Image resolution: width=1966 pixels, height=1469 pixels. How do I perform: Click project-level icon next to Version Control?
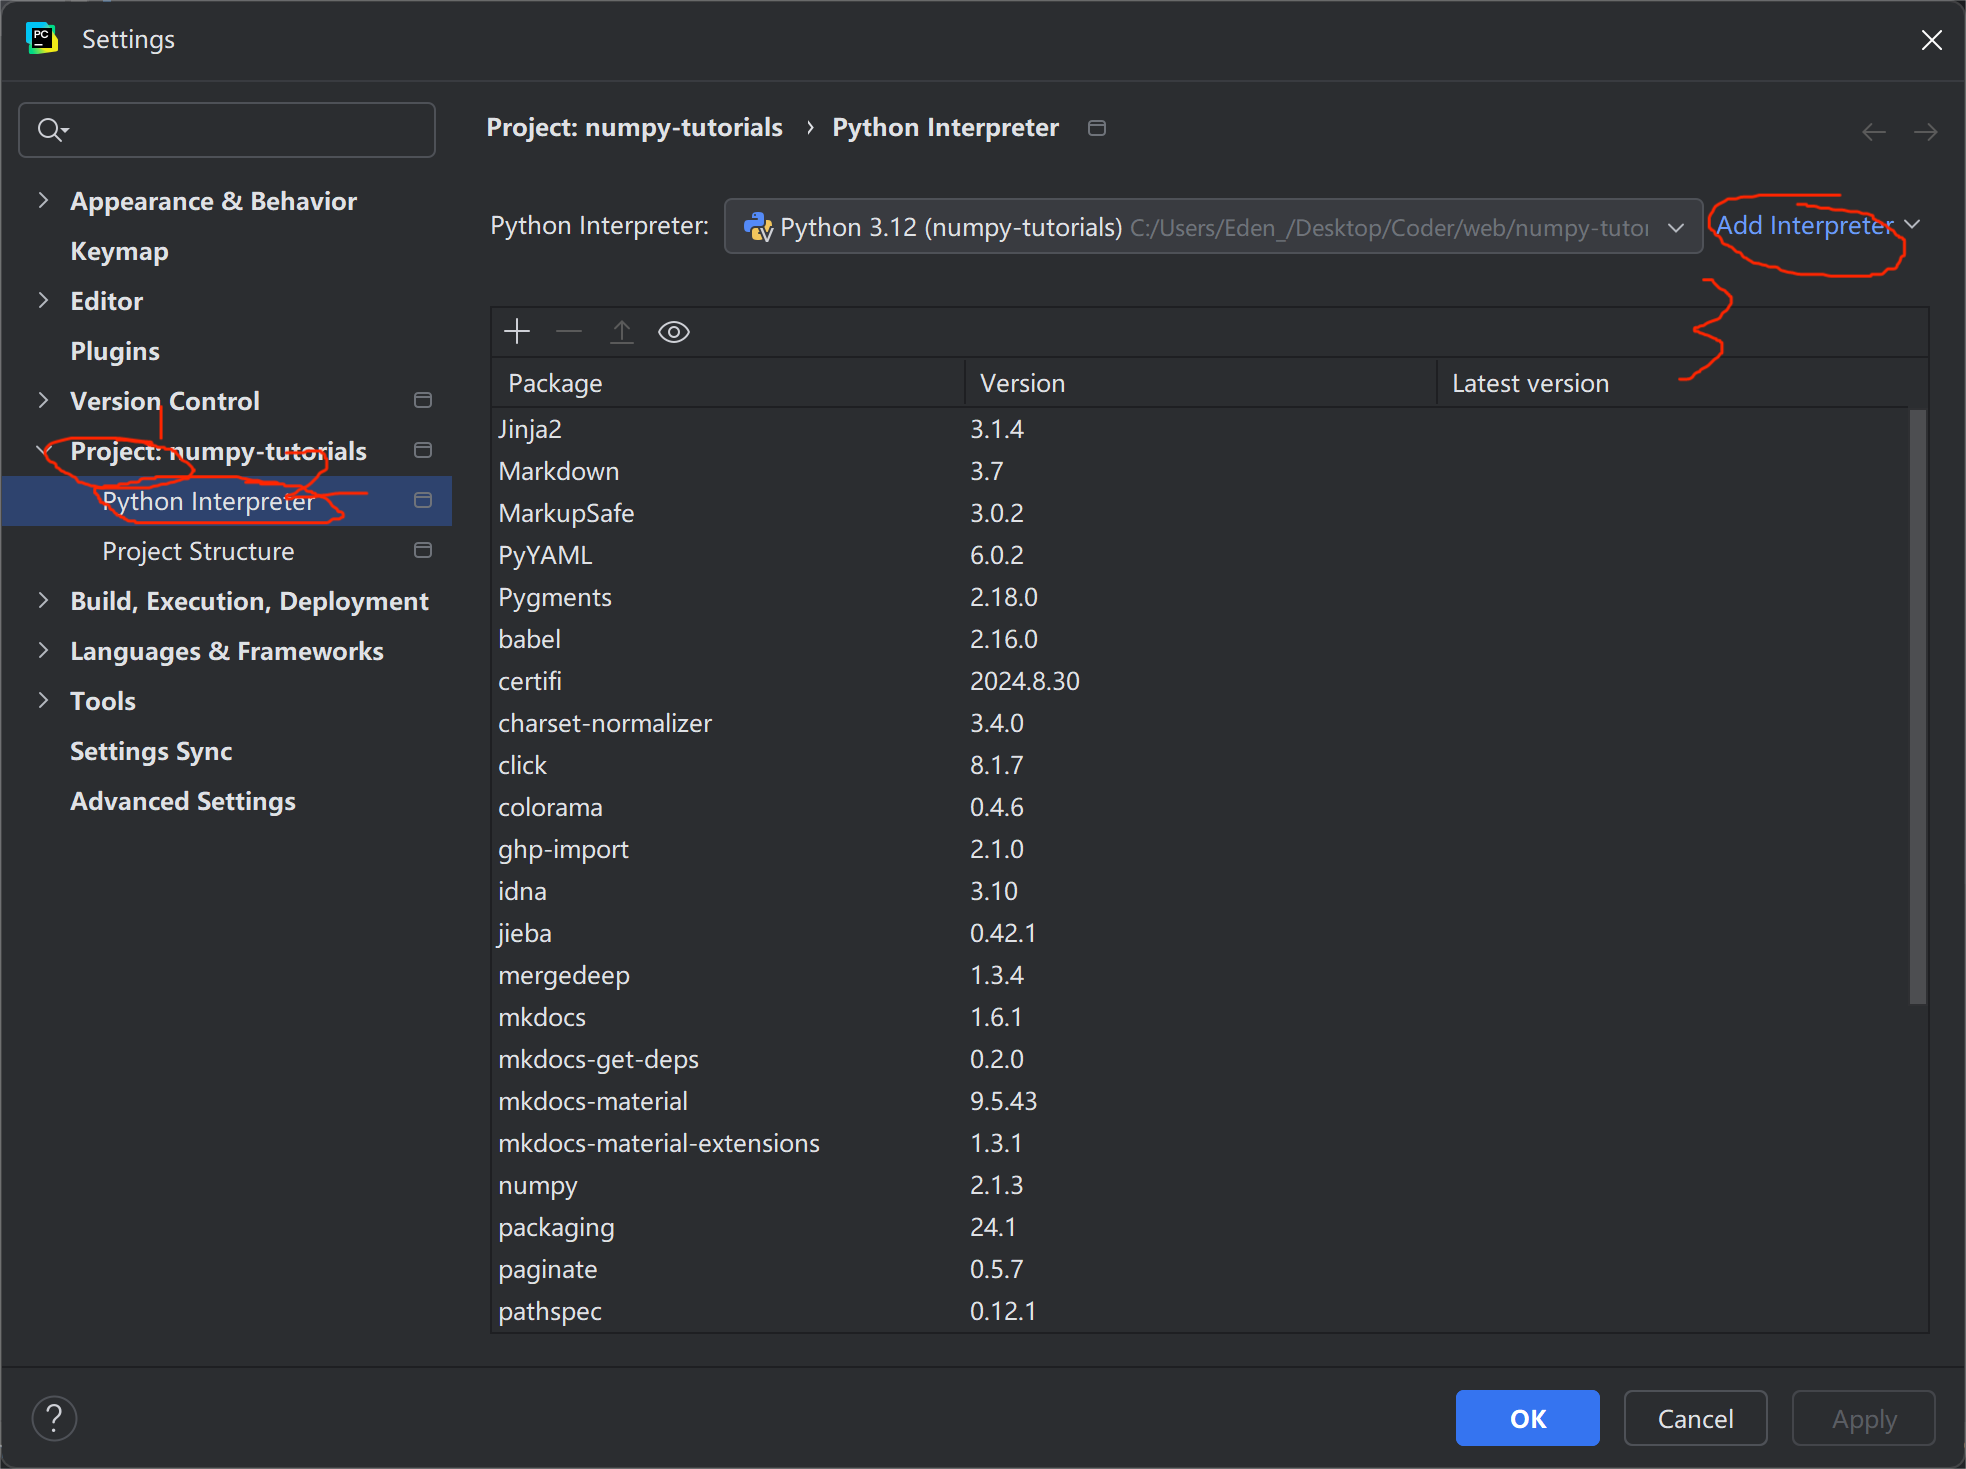coord(423,400)
